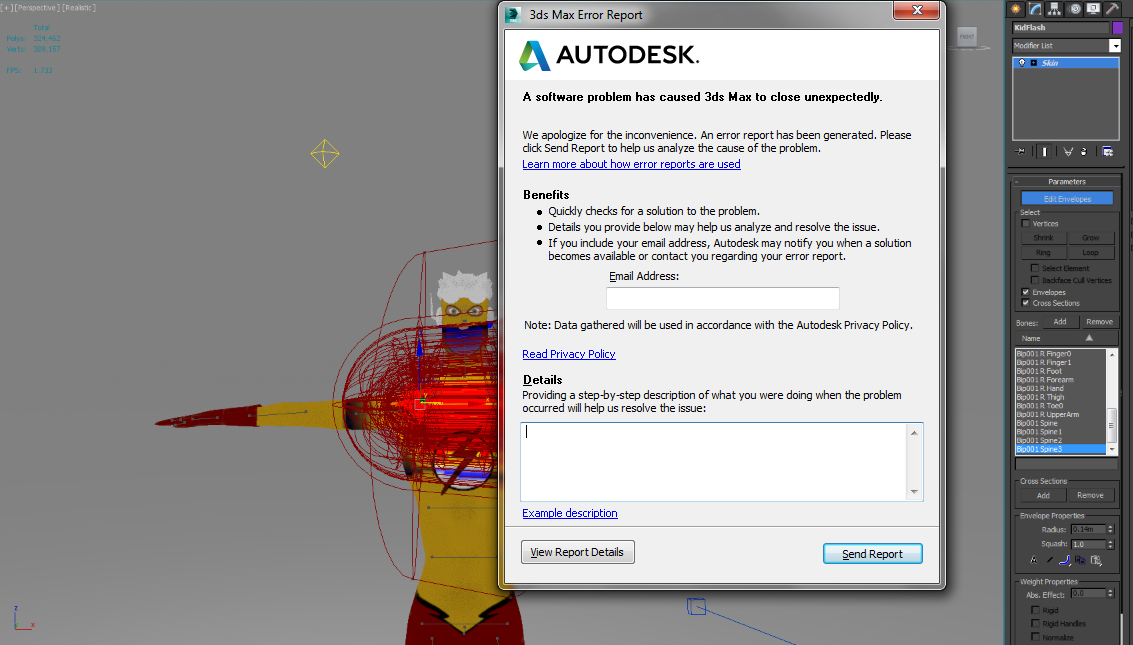The width and height of the screenshot is (1133, 645).
Task: Toggle Absolute envelope 'A' icon
Action: [1034, 560]
